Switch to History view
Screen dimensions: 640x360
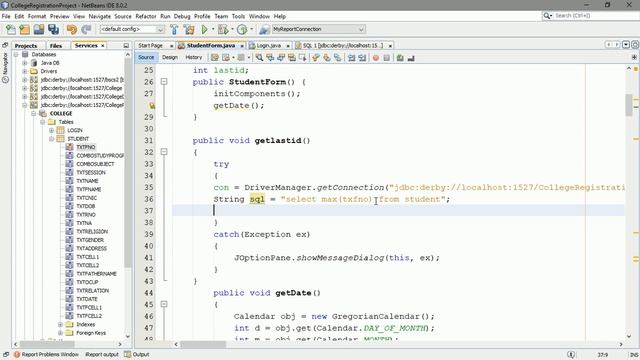[x=193, y=58]
